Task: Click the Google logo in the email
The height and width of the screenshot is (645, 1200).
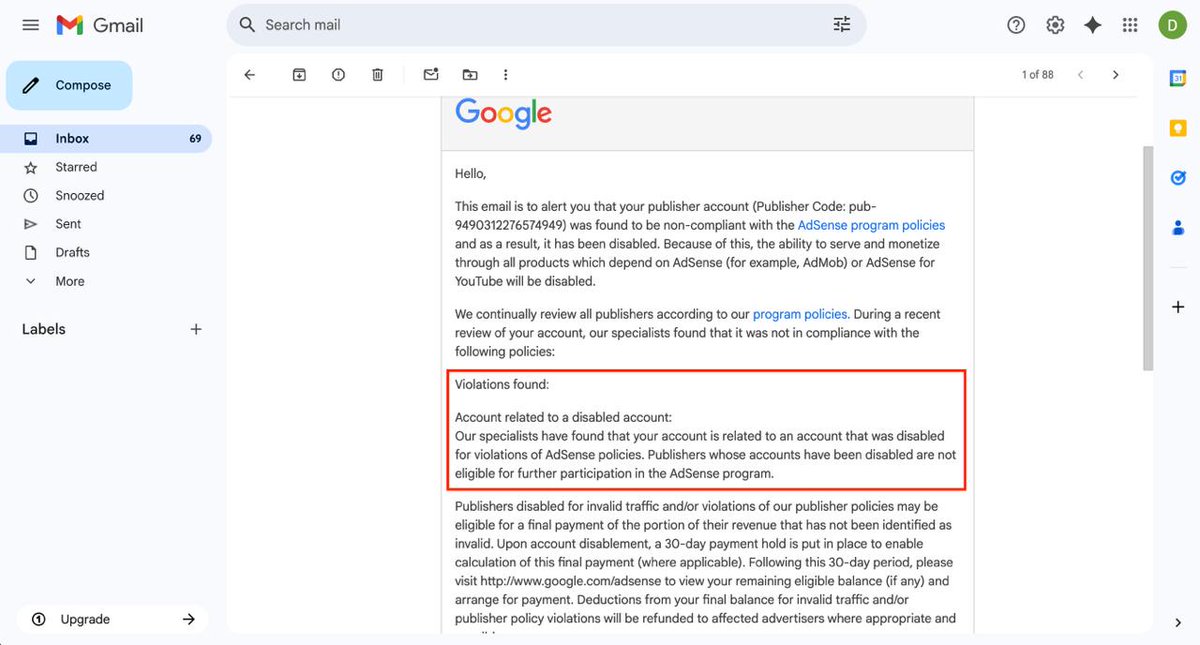Action: pyautogui.click(x=503, y=114)
